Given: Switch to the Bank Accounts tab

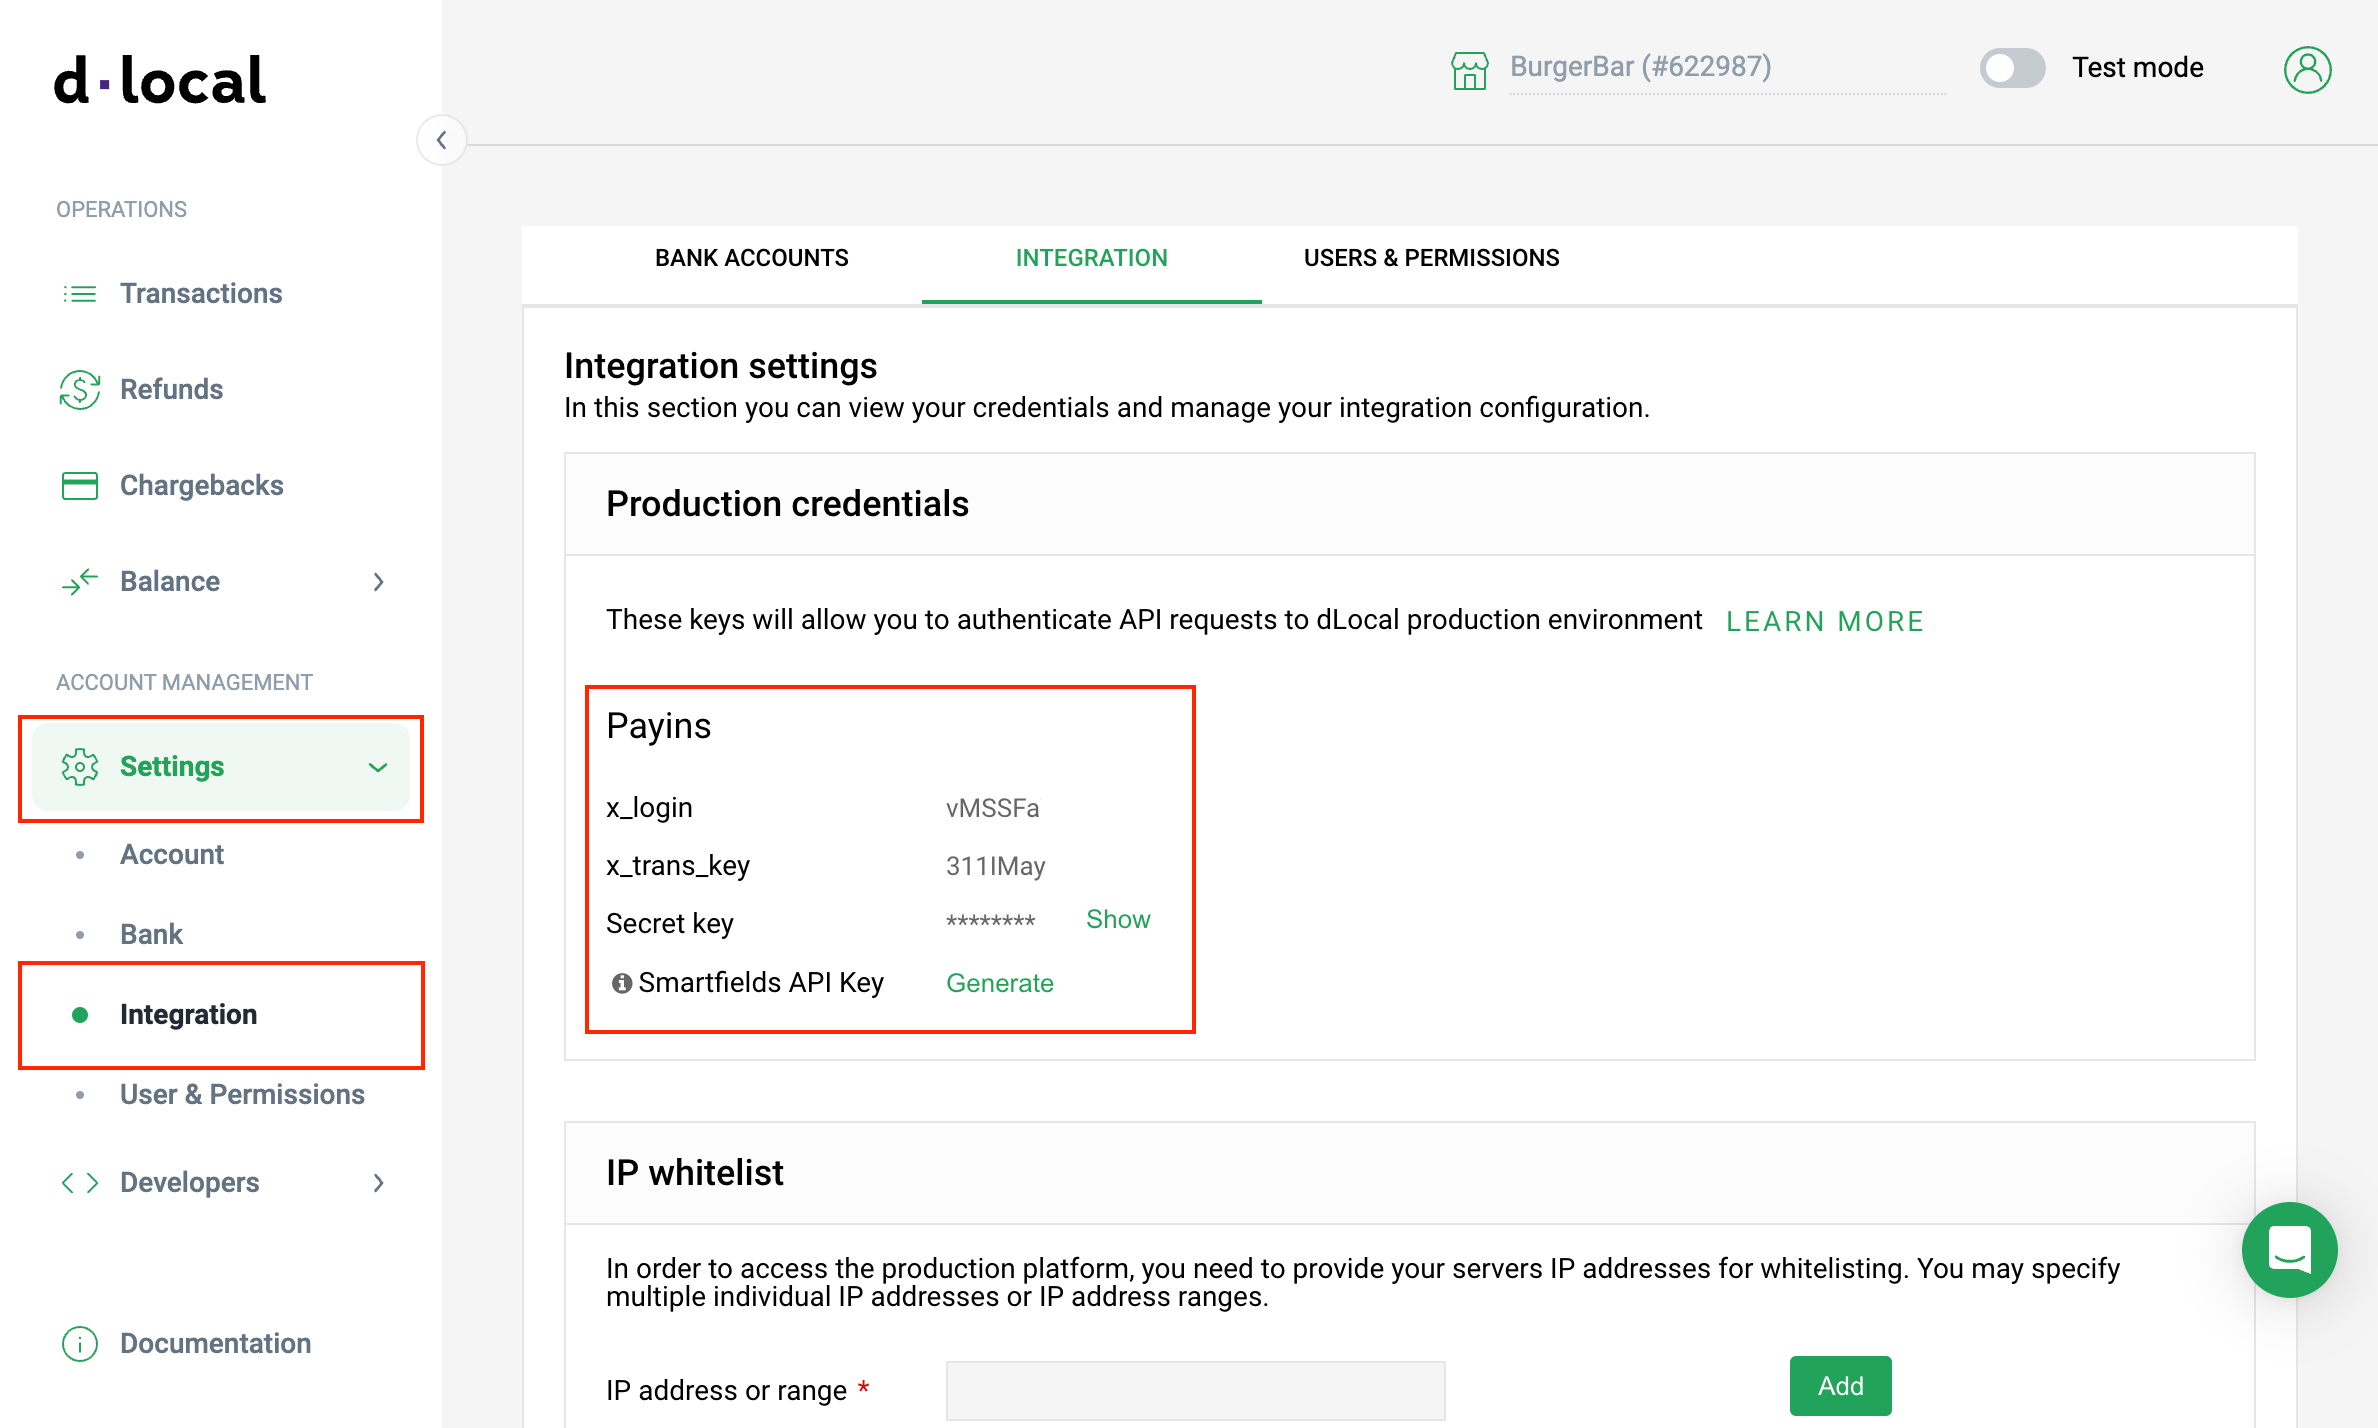Looking at the screenshot, I should 751,258.
